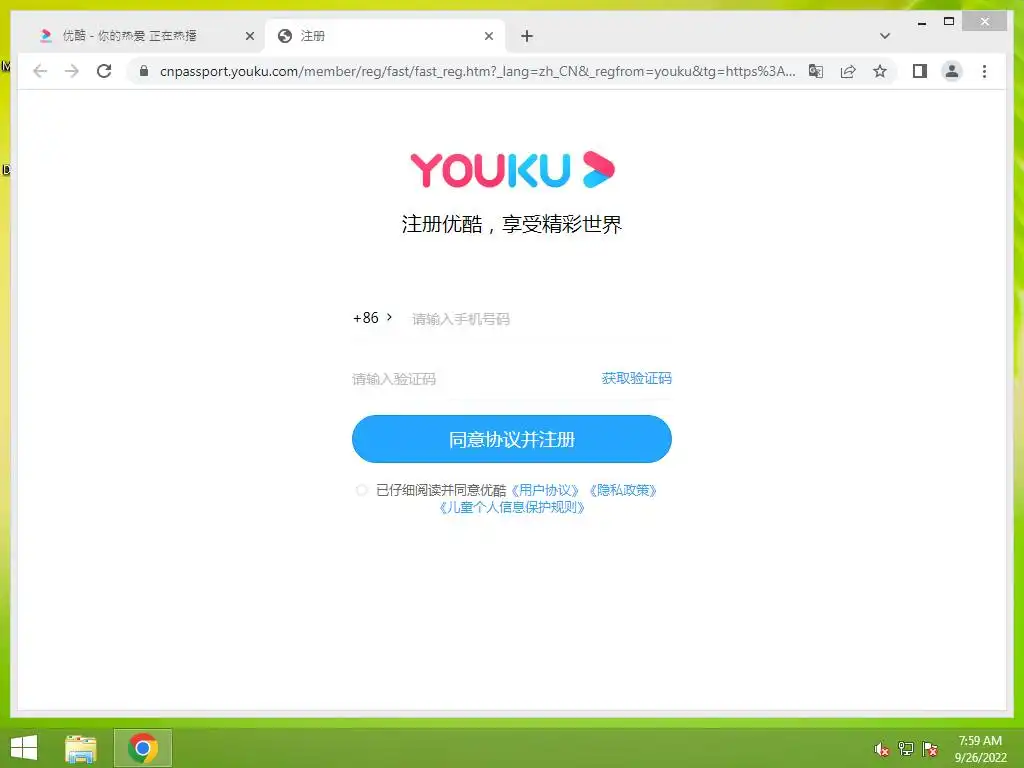The width and height of the screenshot is (1024, 768).
Task: Tick the agreement radio button
Action: click(361, 490)
